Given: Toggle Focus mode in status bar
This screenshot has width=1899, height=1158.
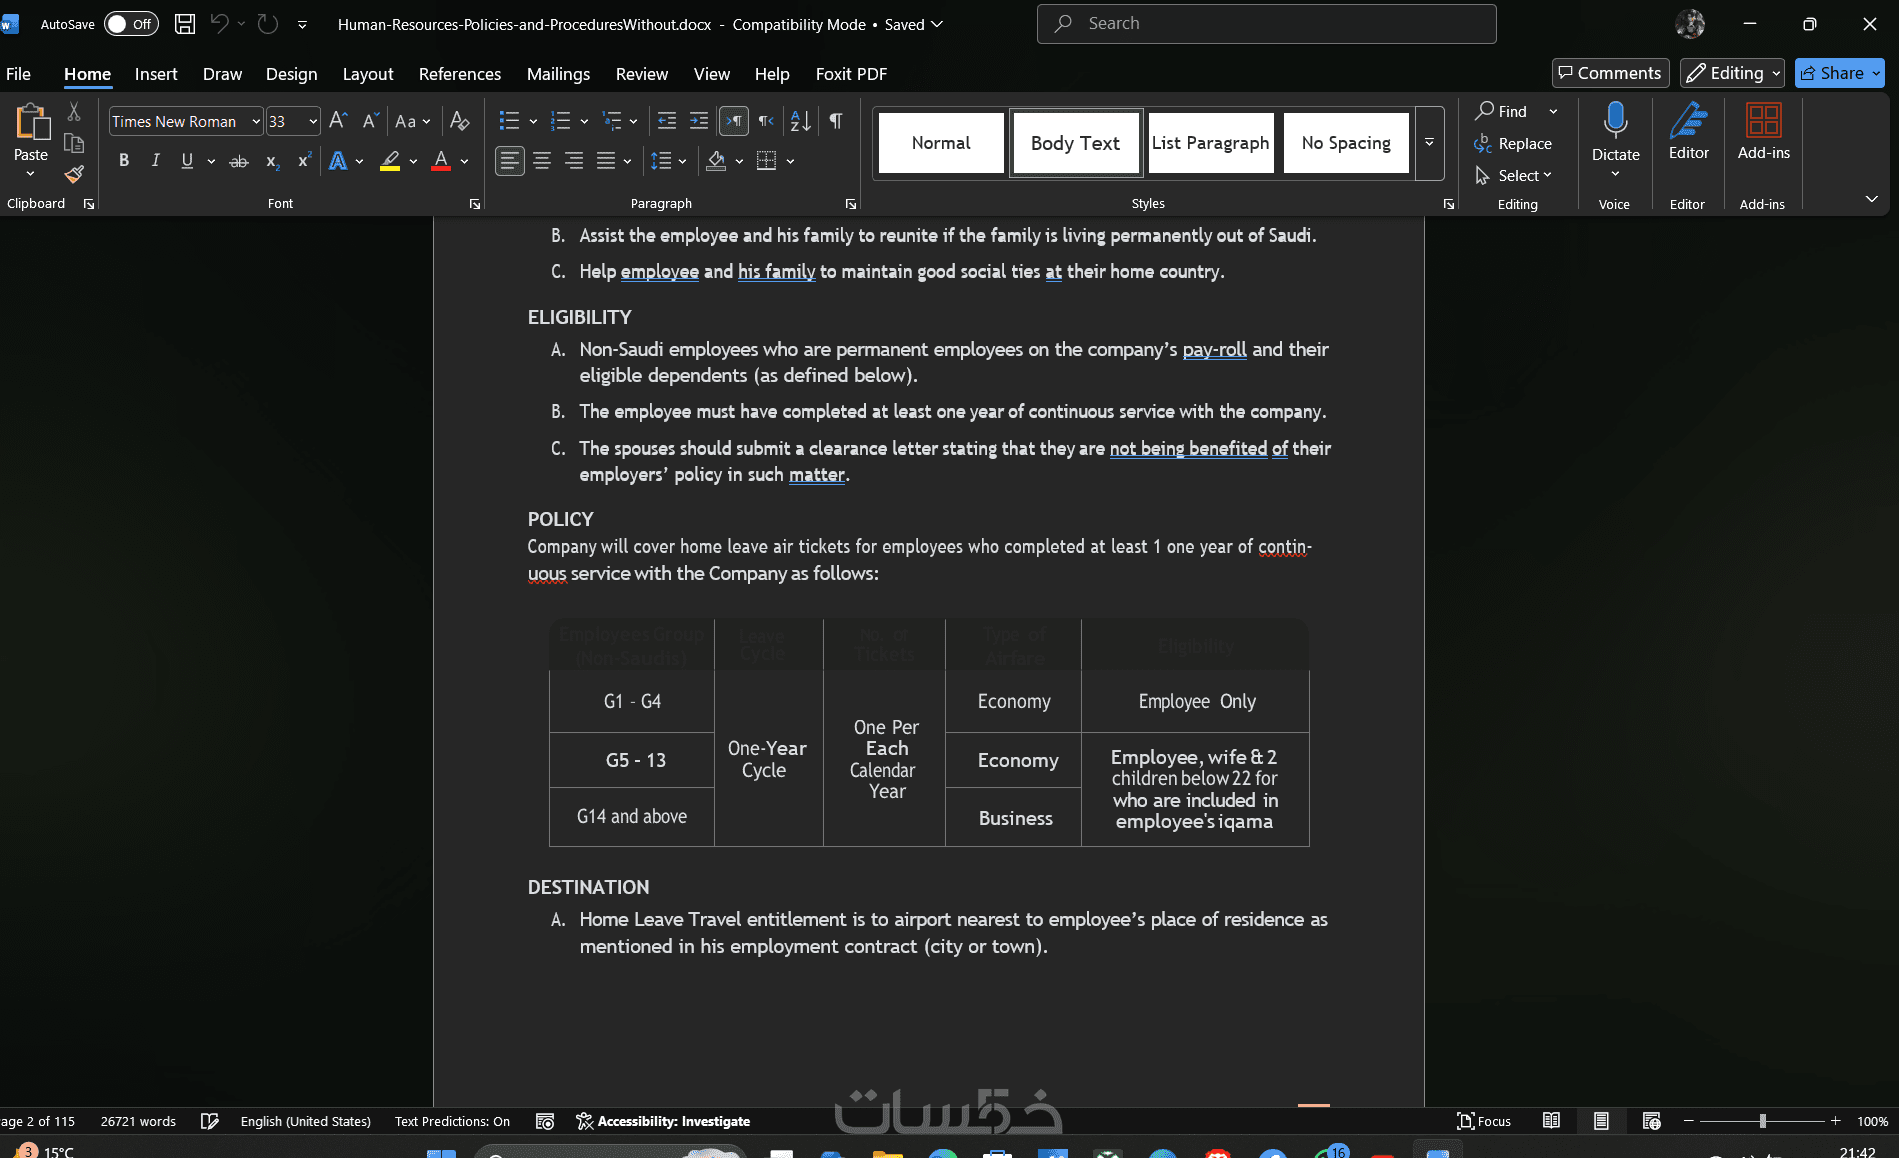Looking at the screenshot, I should [x=1484, y=1121].
